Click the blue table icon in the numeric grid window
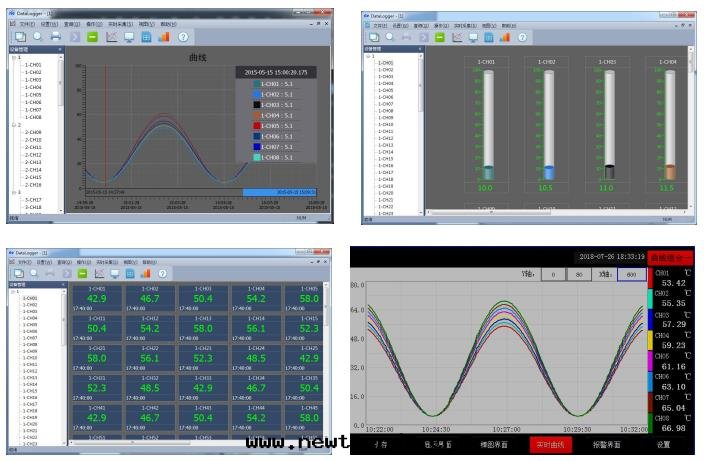The height and width of the screenshot is (461, 704). (x=128, y=272)
